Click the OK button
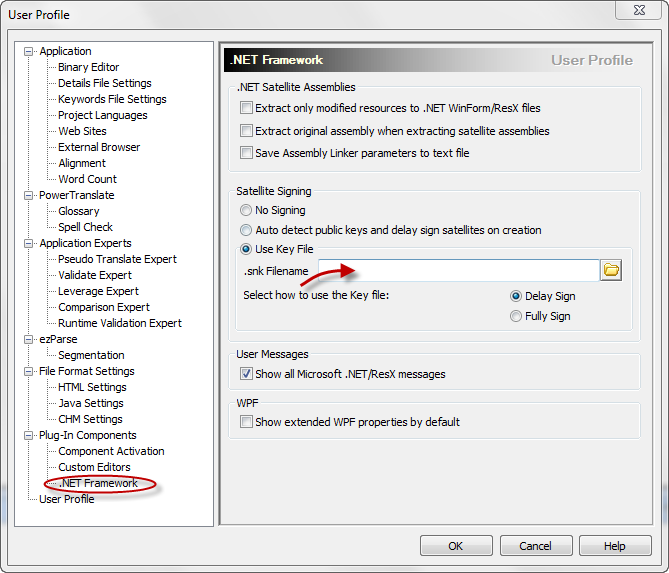The height and width of the screenshot is (573, 669). pos(456,546)
